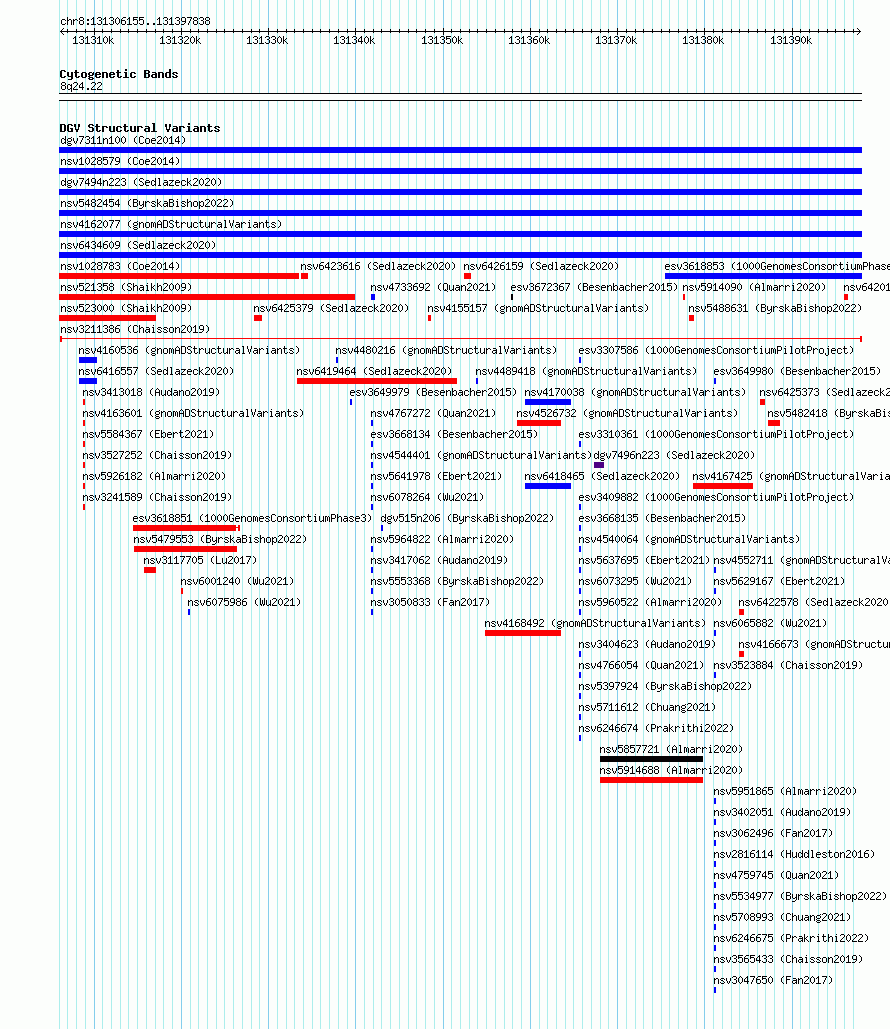The height and width of the screenshot is (1029, 890).
Task: Click nsv5488631 (ByrskaBishop2022) label
Action: 775,308
